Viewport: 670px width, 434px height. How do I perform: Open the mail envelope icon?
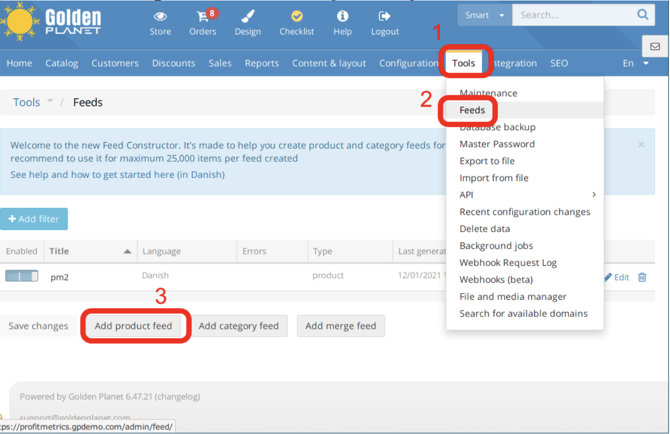[x=656, y=46]
